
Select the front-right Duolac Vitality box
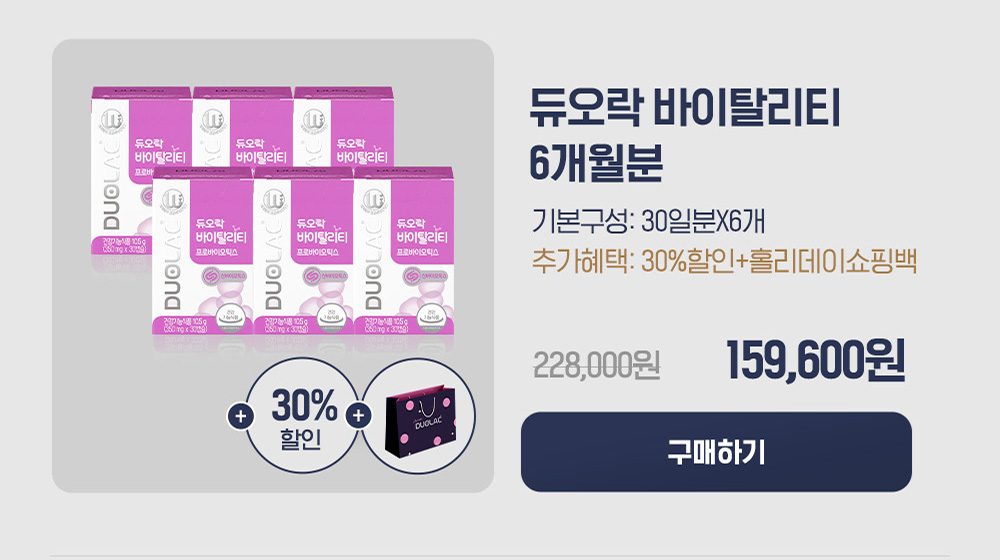[x=404, y=251]
